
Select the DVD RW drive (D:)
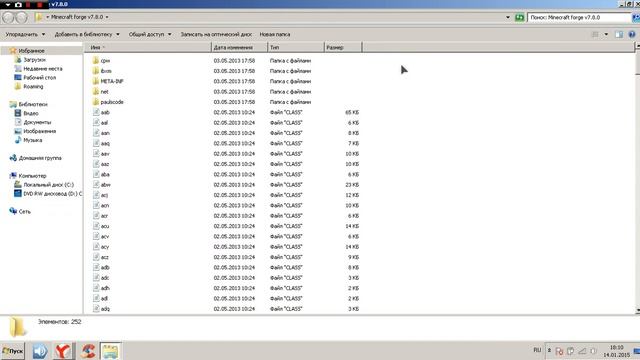52,194
